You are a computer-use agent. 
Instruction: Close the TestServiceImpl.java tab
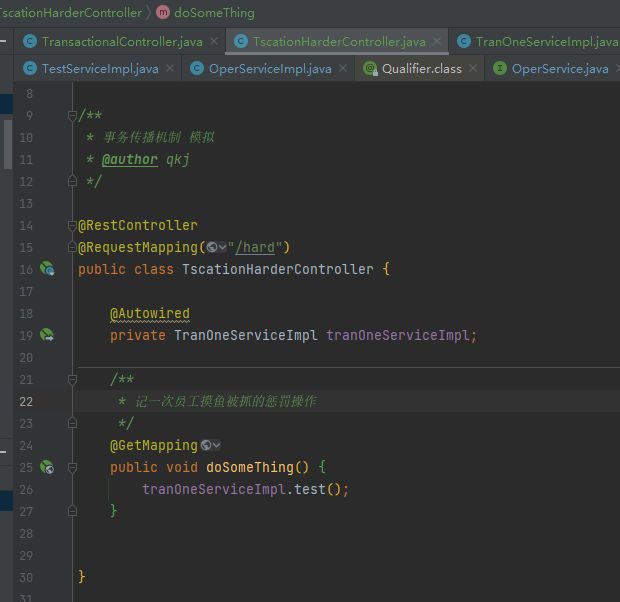point(170,68)
